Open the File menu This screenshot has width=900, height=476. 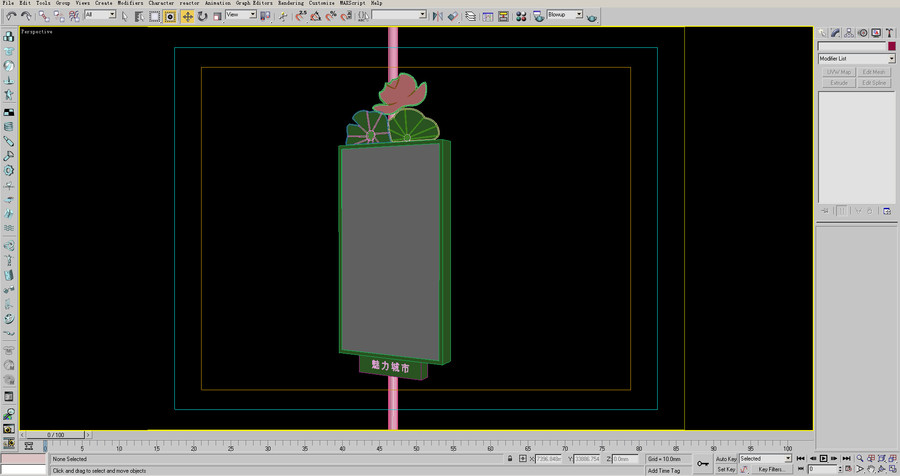tap(8, 3)
